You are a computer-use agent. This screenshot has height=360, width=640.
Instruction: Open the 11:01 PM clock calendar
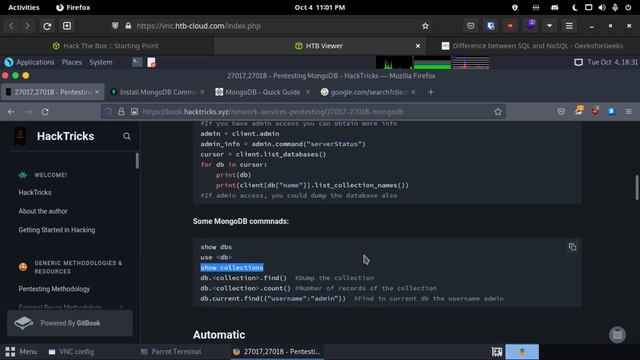point(320,7)
